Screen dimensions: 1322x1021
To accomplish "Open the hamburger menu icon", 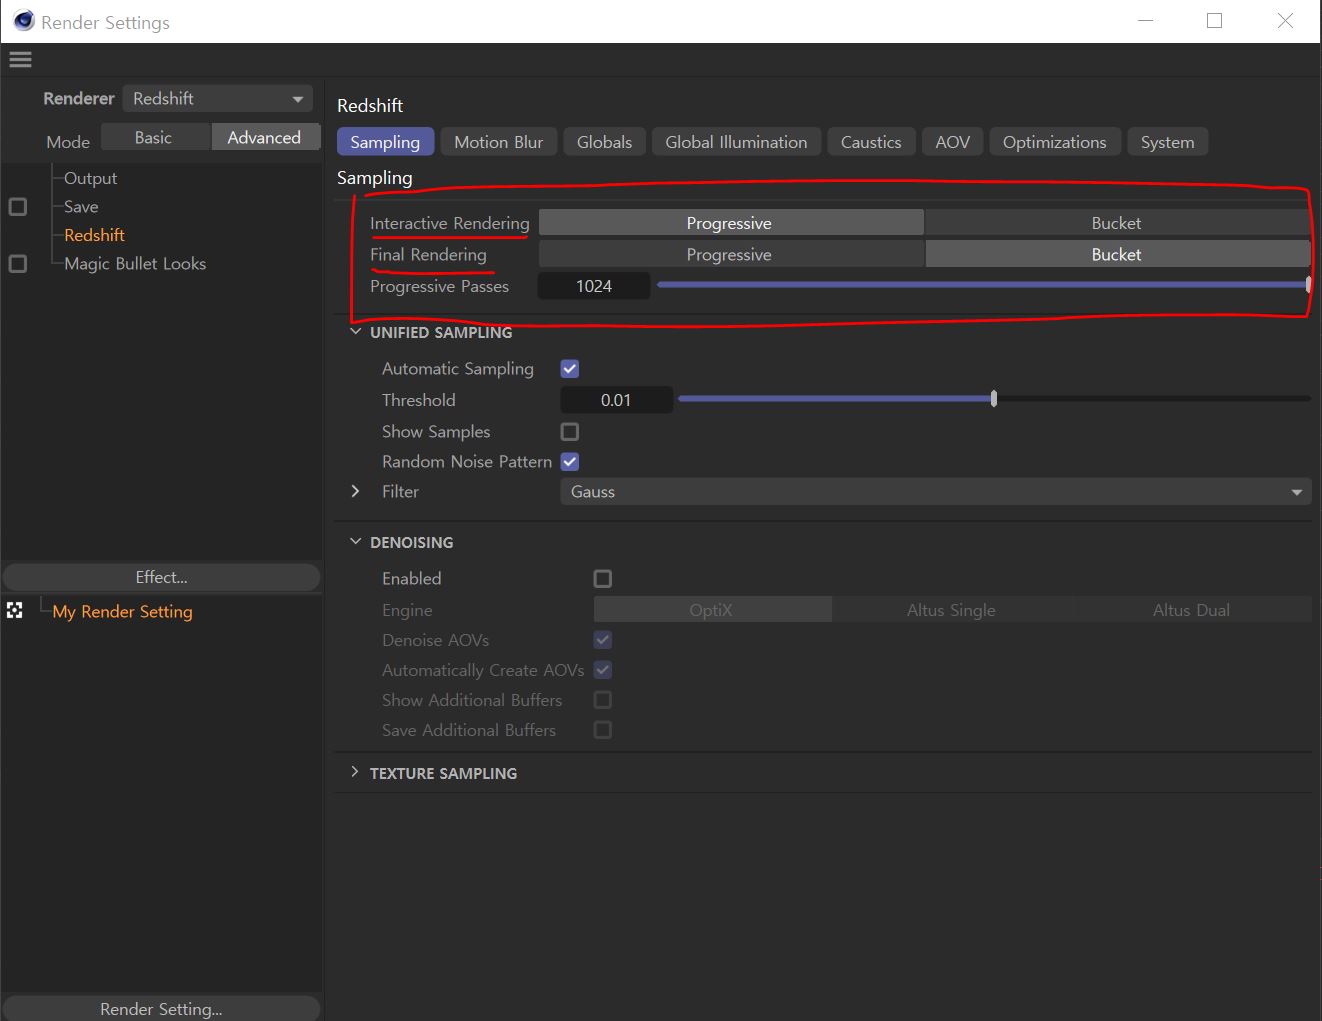I will pyautogui.click(x=20, y=60).
